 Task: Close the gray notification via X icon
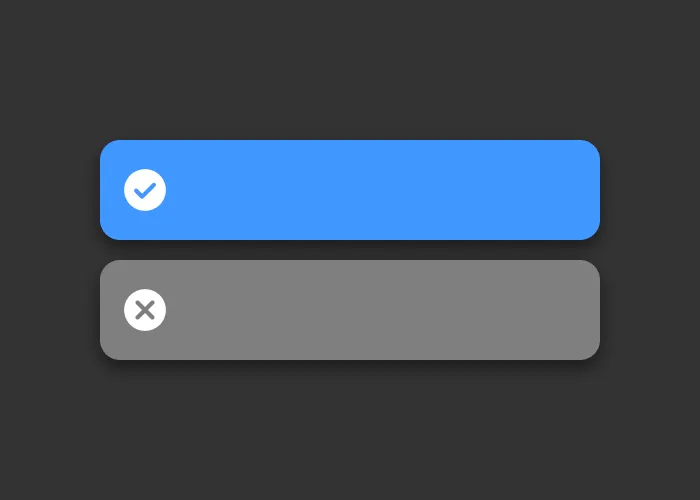click(145, 310)
